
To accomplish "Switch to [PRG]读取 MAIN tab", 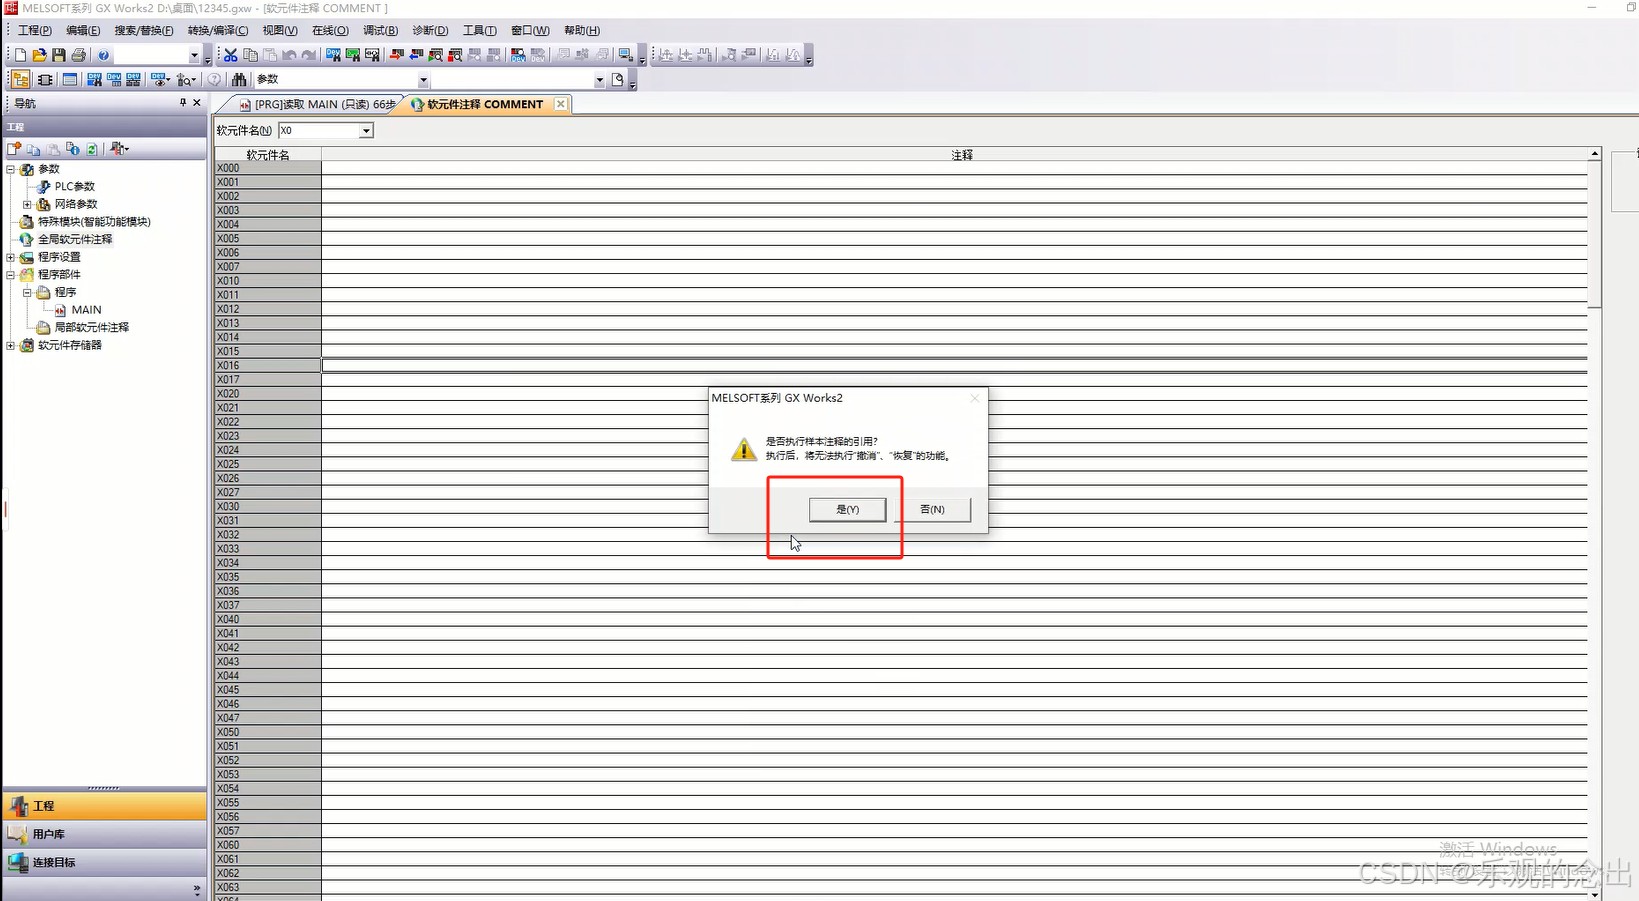I will (317, 104).
